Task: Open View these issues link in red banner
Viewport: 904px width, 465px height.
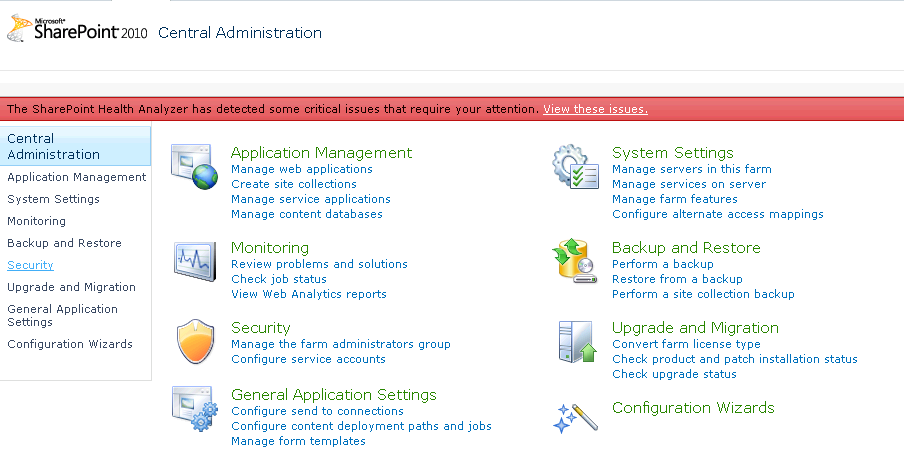Action: (x=595, y=109)
